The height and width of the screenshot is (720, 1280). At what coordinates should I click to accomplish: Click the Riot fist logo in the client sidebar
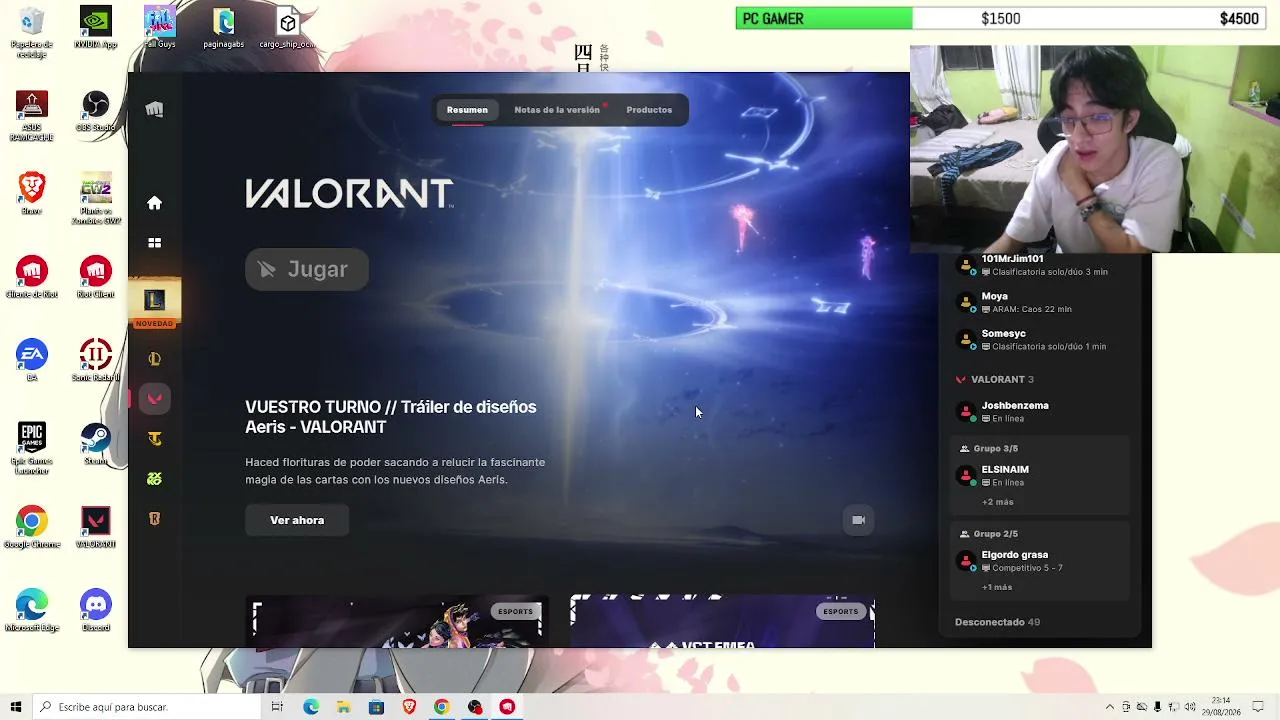154,109
